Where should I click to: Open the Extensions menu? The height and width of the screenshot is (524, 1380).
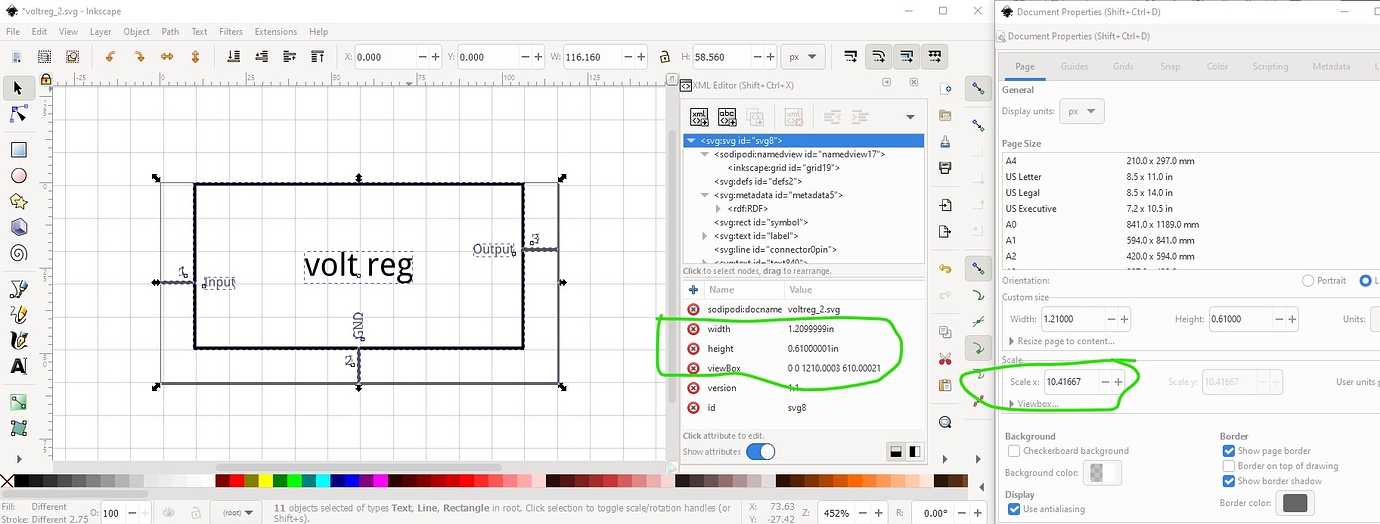[x=276, y=31]
